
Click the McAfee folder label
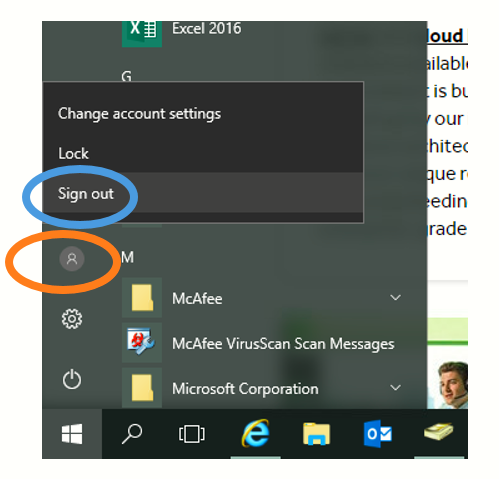pyautogui.click(x=197, y=298)
